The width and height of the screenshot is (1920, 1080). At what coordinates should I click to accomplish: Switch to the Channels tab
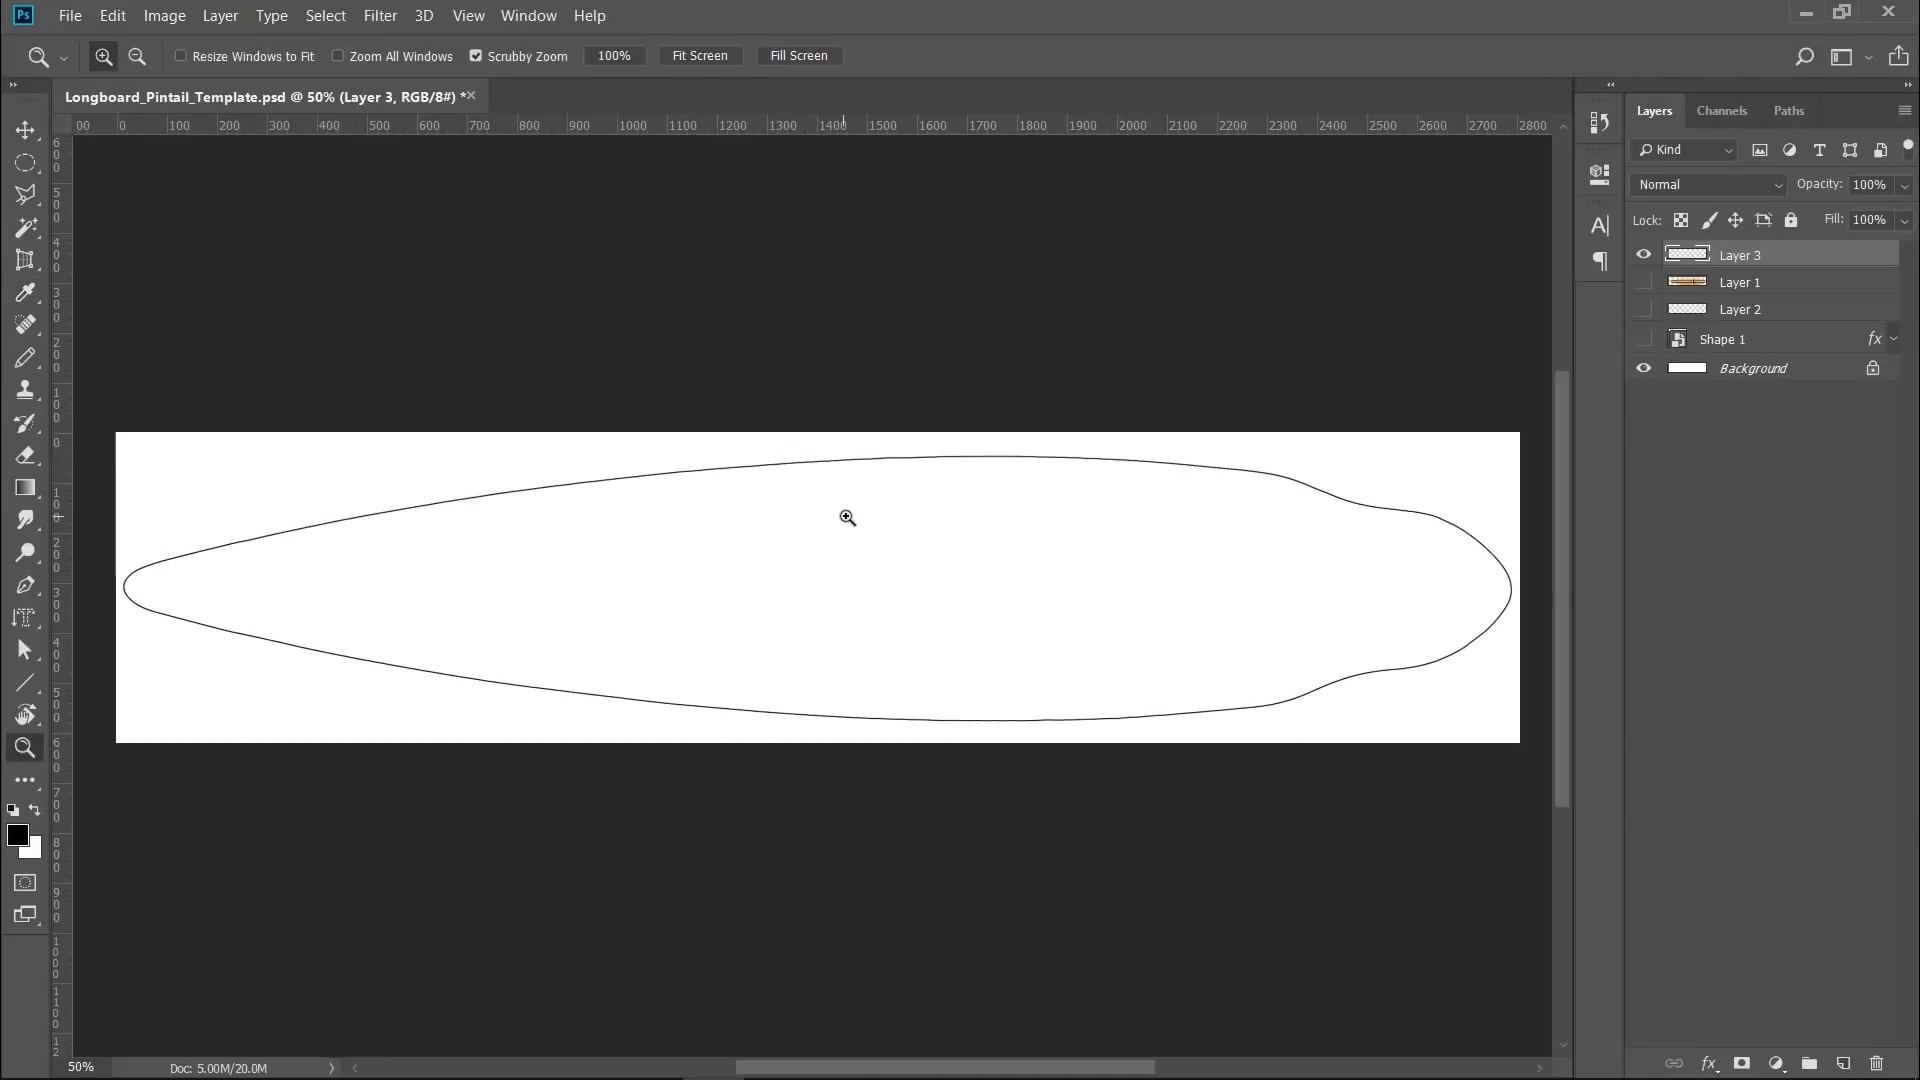[x=1722, y=110]
